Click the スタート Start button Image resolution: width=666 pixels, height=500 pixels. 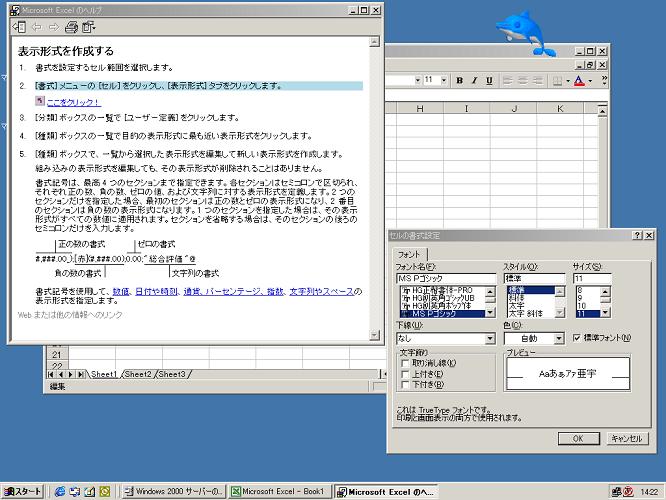click(23, 492)
